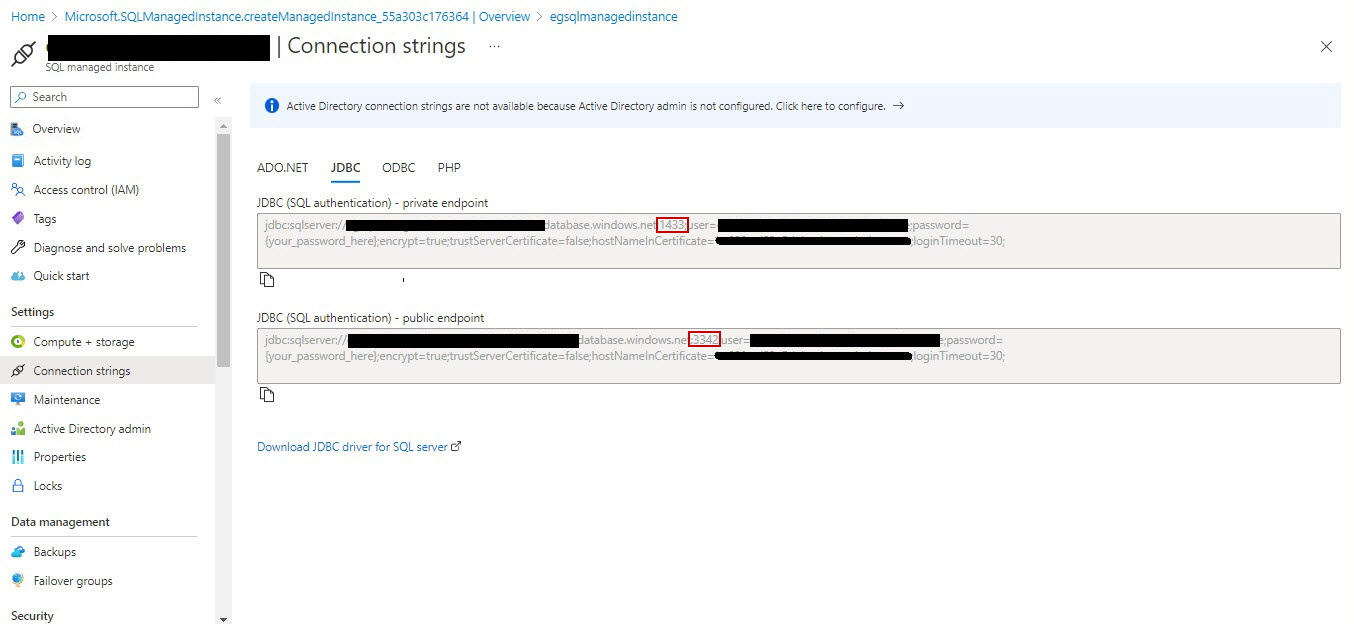Switch to the PHP tab
Viewport: 1354px width, 624px height.
[x=449, y=168]
